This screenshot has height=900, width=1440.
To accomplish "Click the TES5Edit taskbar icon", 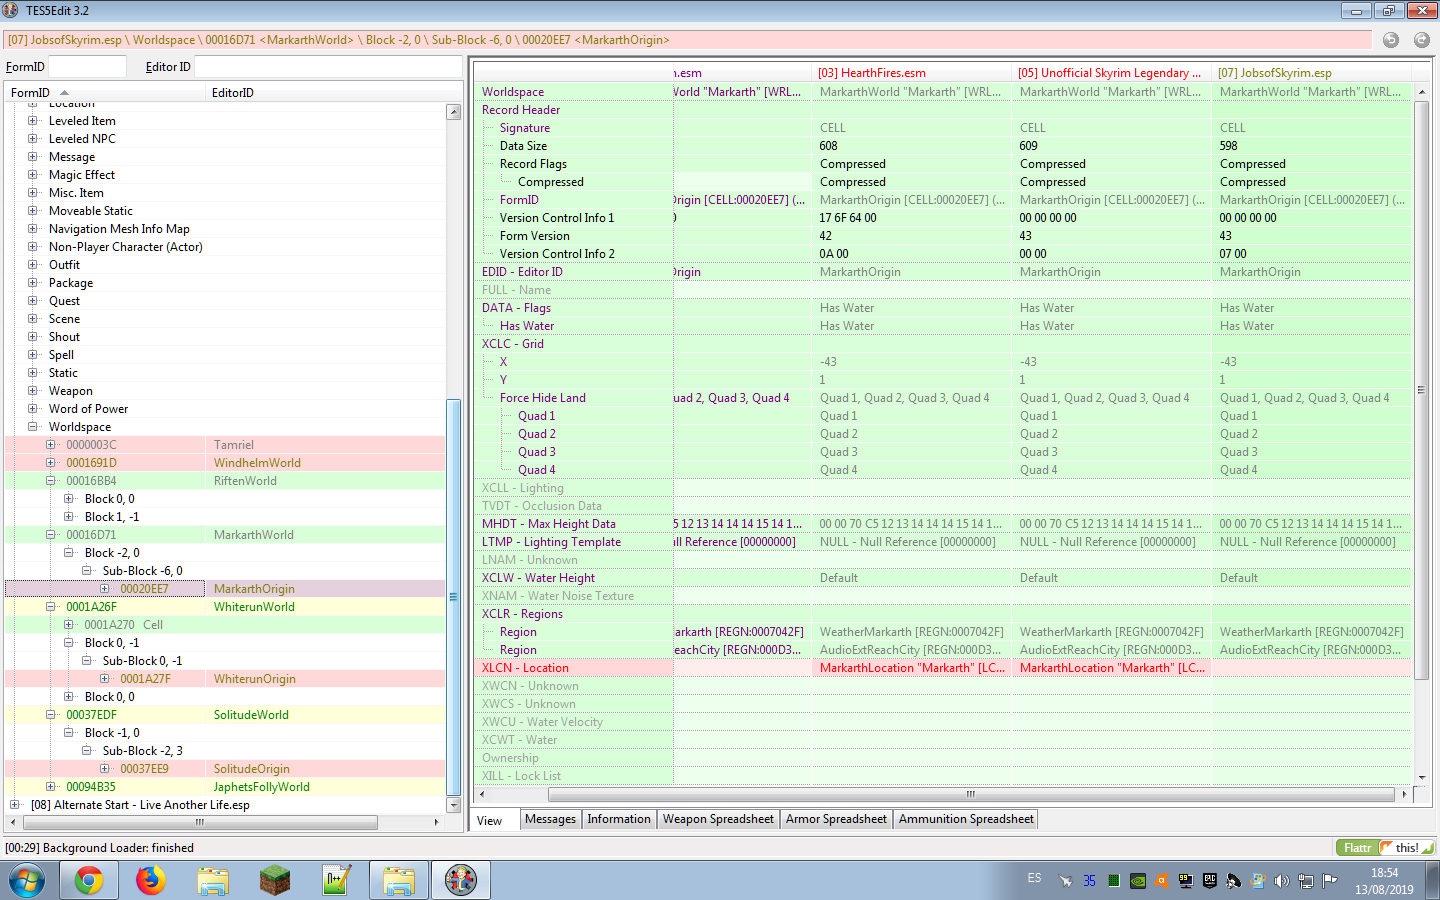I will 461,880.
